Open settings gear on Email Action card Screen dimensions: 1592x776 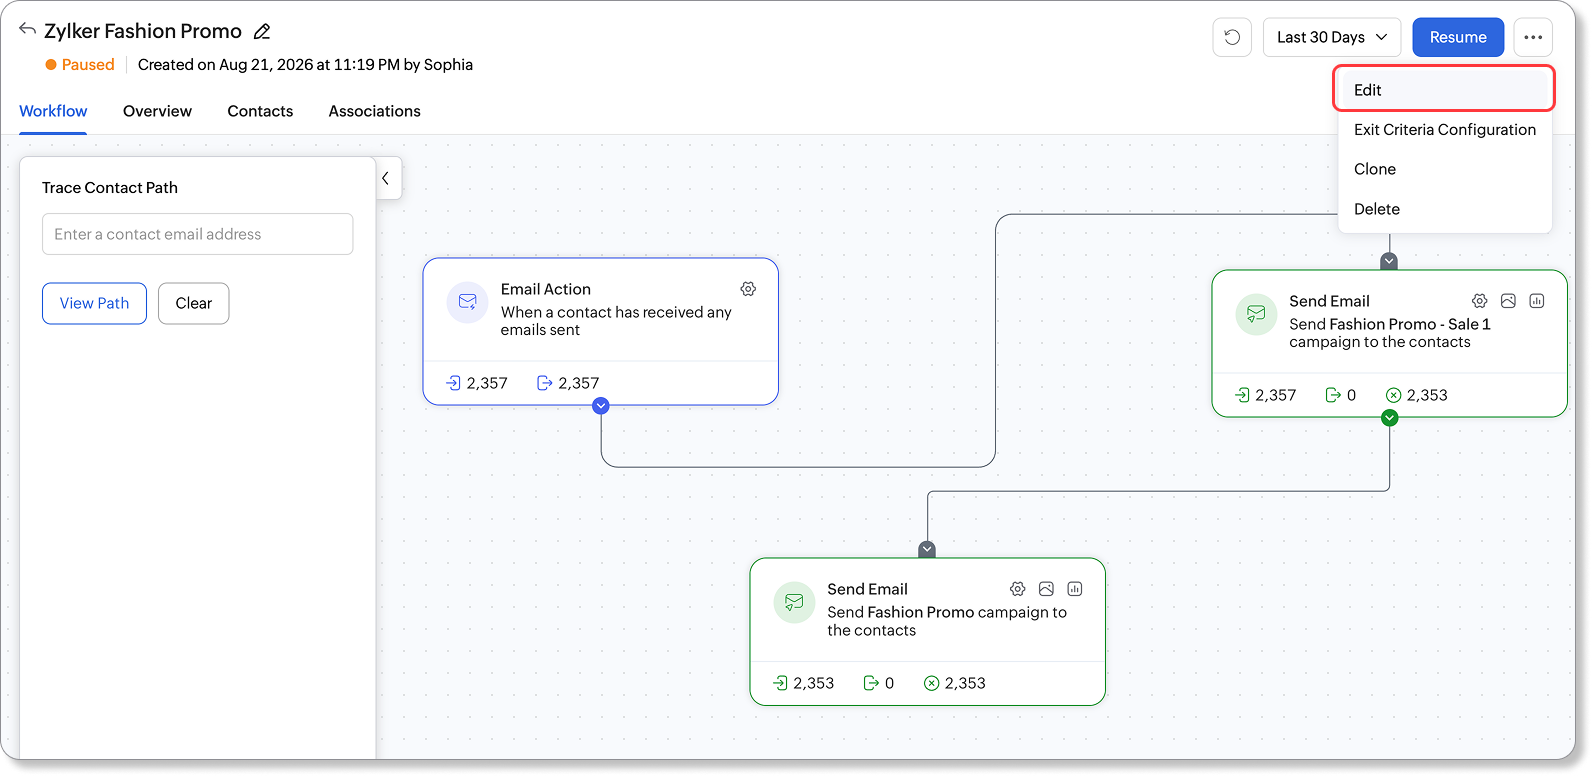(748, 289)
